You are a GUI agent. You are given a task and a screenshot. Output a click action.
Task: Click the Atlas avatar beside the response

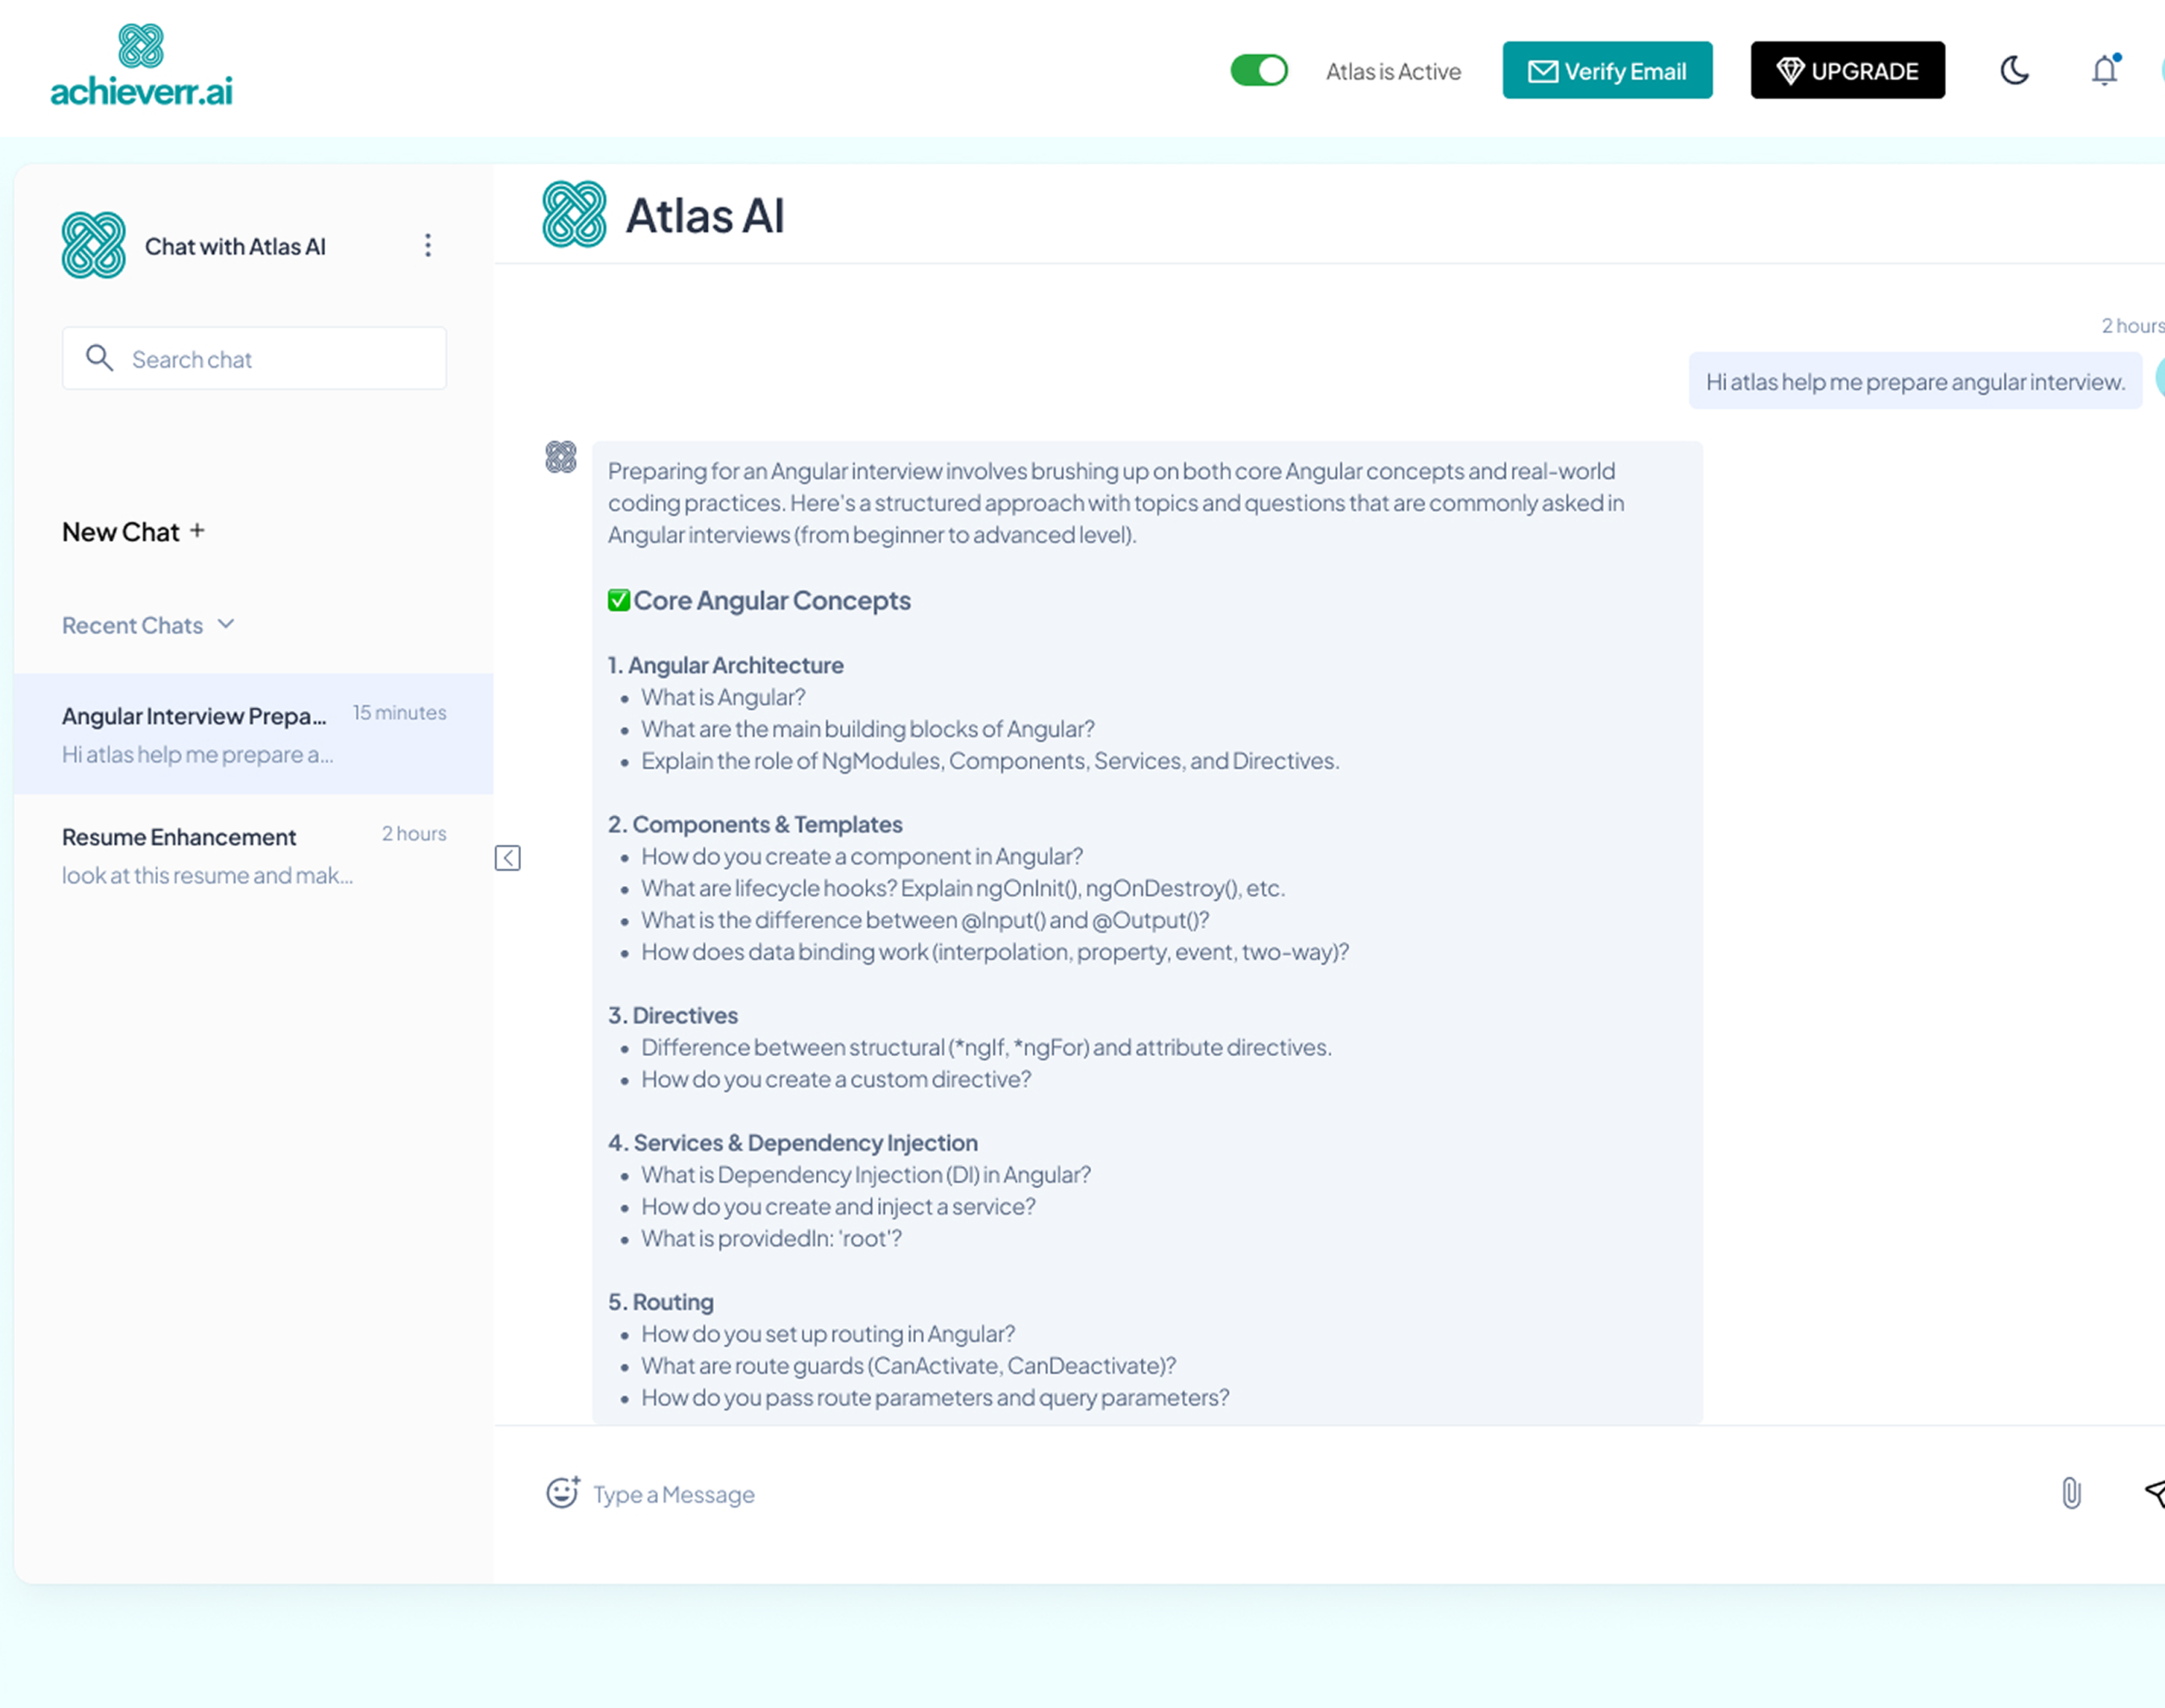561,457
